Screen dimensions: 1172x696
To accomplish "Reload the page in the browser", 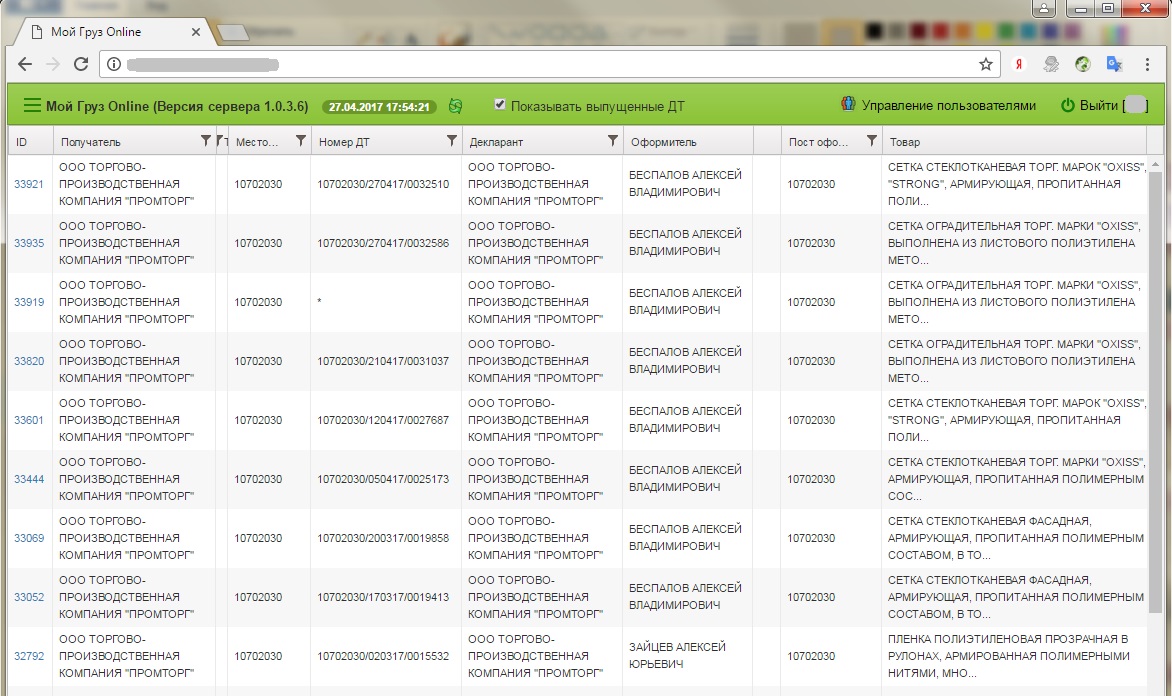I will point(81,64).
